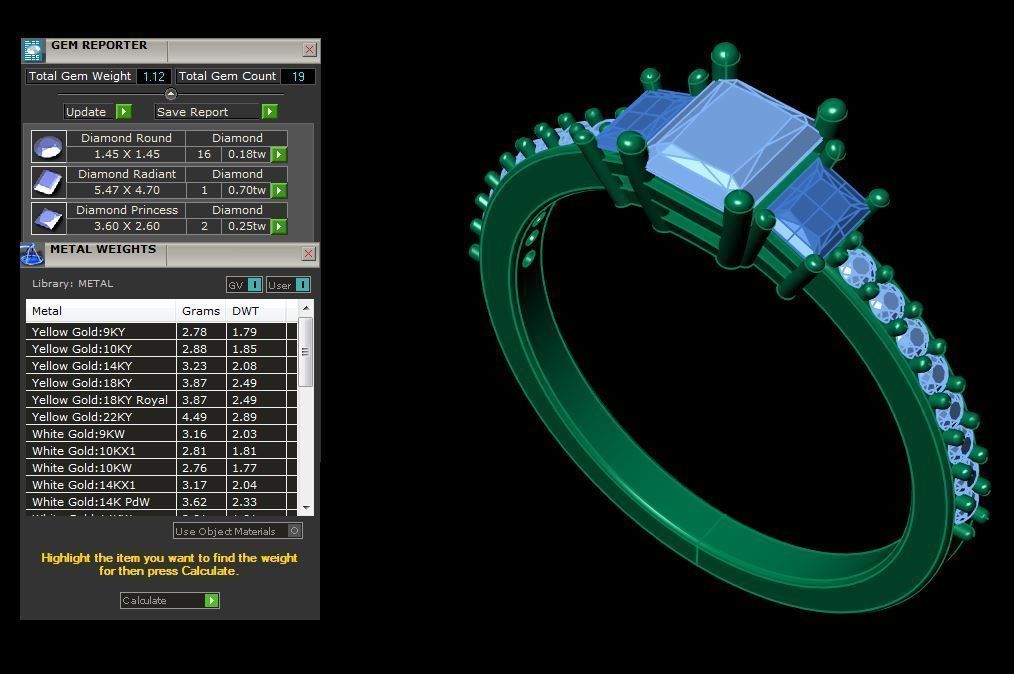The height and width of the screenshot is (674, 1014).
Task: Click the Library: METAL label
Action: tap(72, 283)
